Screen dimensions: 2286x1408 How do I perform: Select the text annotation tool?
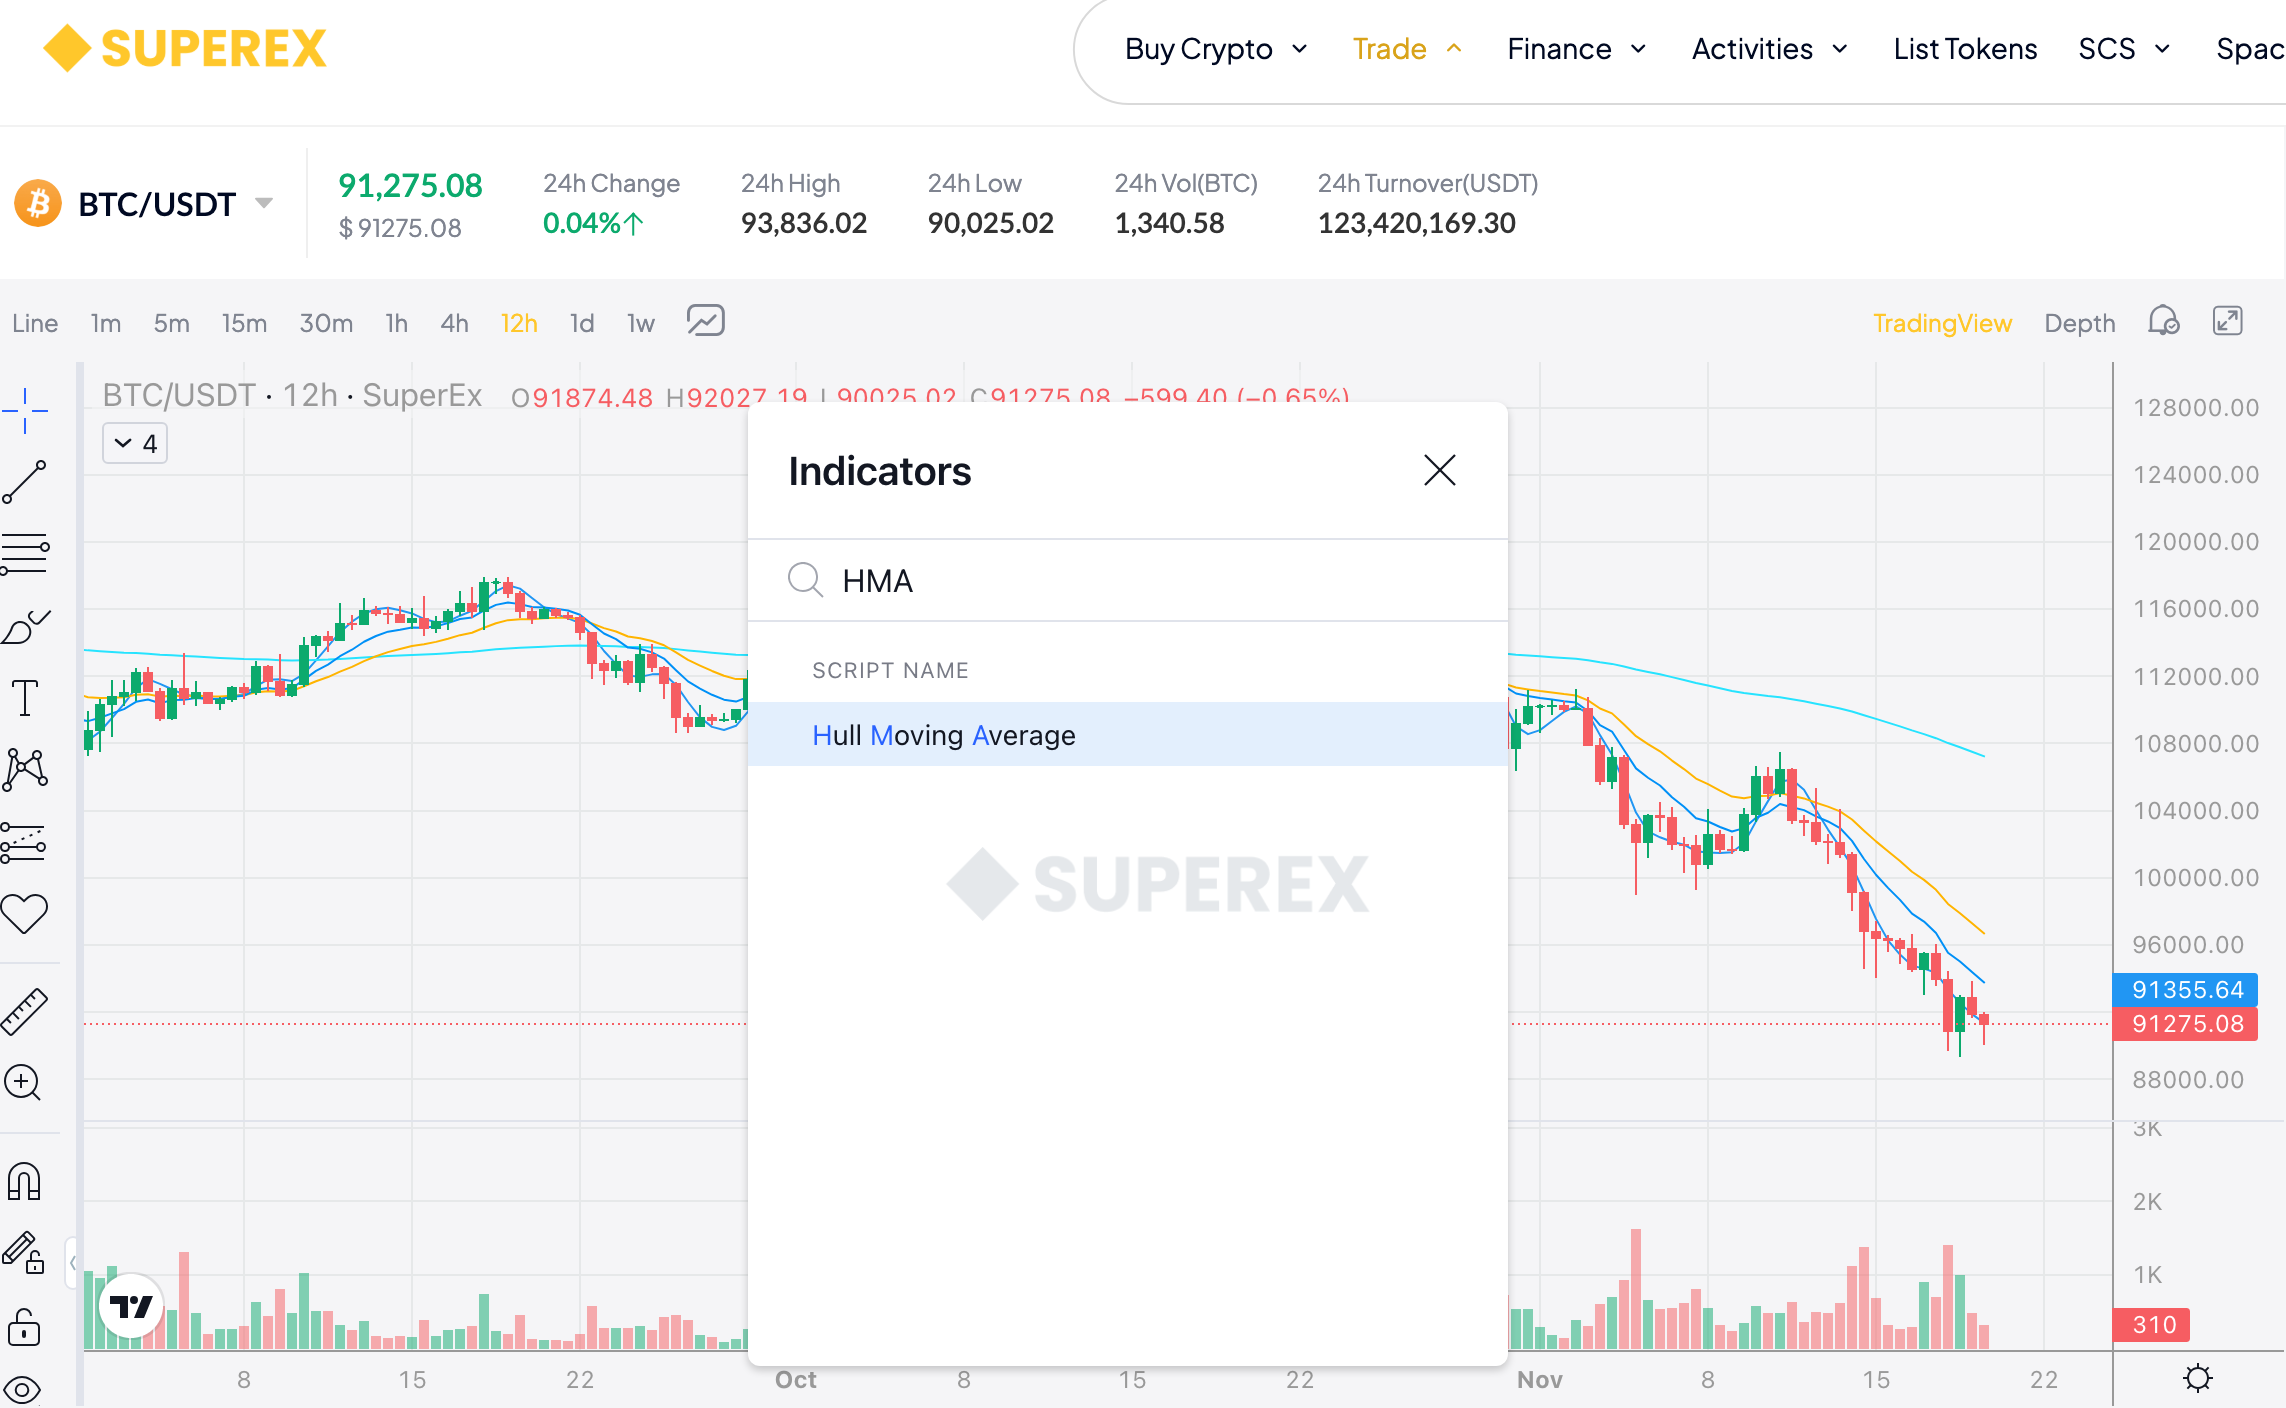(x=25, y=697)
